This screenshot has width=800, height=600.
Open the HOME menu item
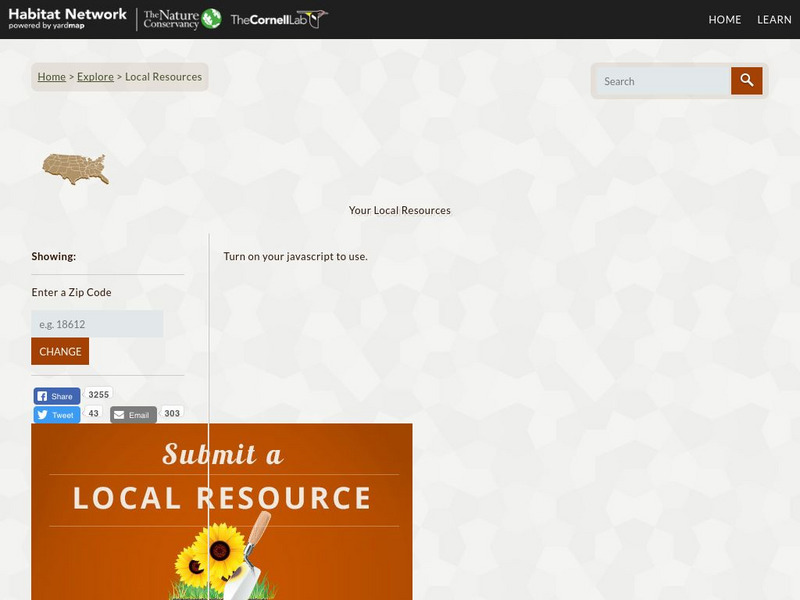point(724,19)
